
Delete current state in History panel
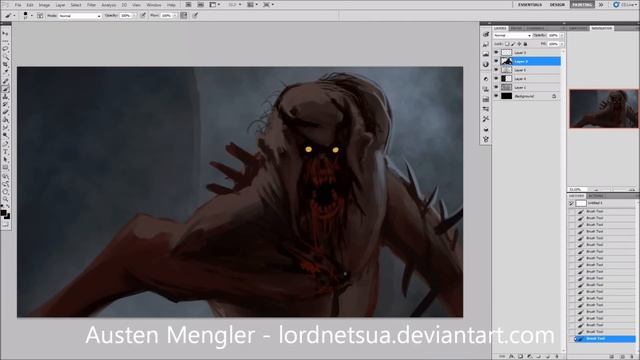(632, 356)
